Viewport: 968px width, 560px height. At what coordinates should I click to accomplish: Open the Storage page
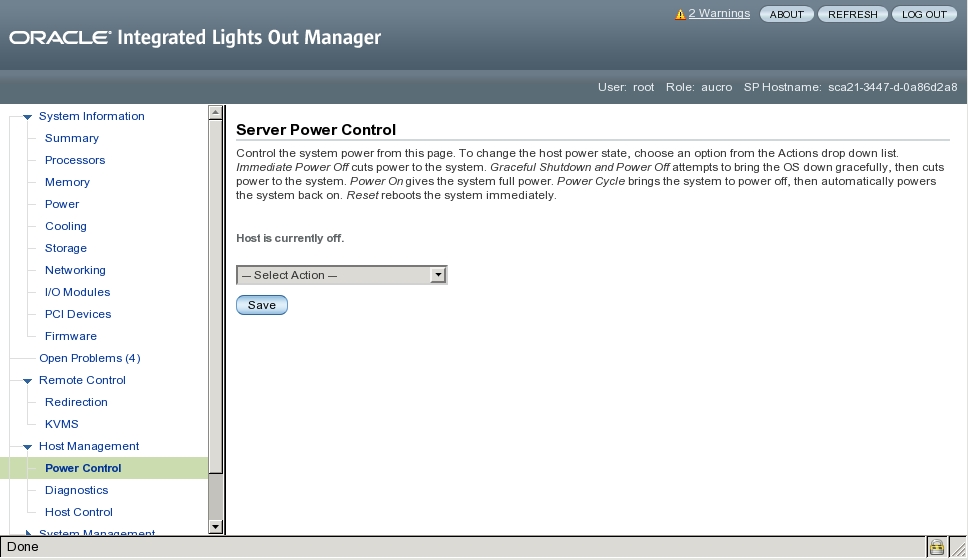click(65, 248)
